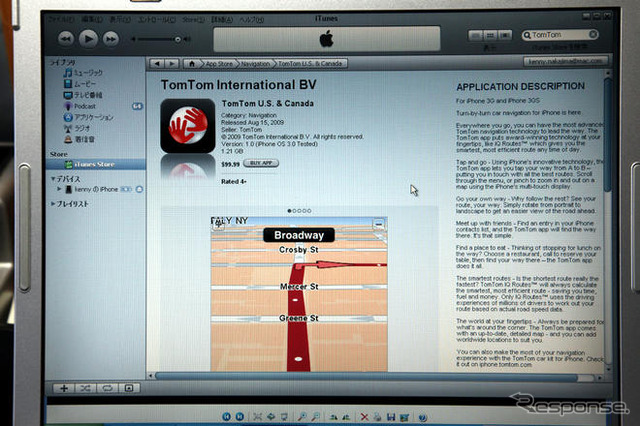Rotate image clockwise in picture viewer

(333, 417)
